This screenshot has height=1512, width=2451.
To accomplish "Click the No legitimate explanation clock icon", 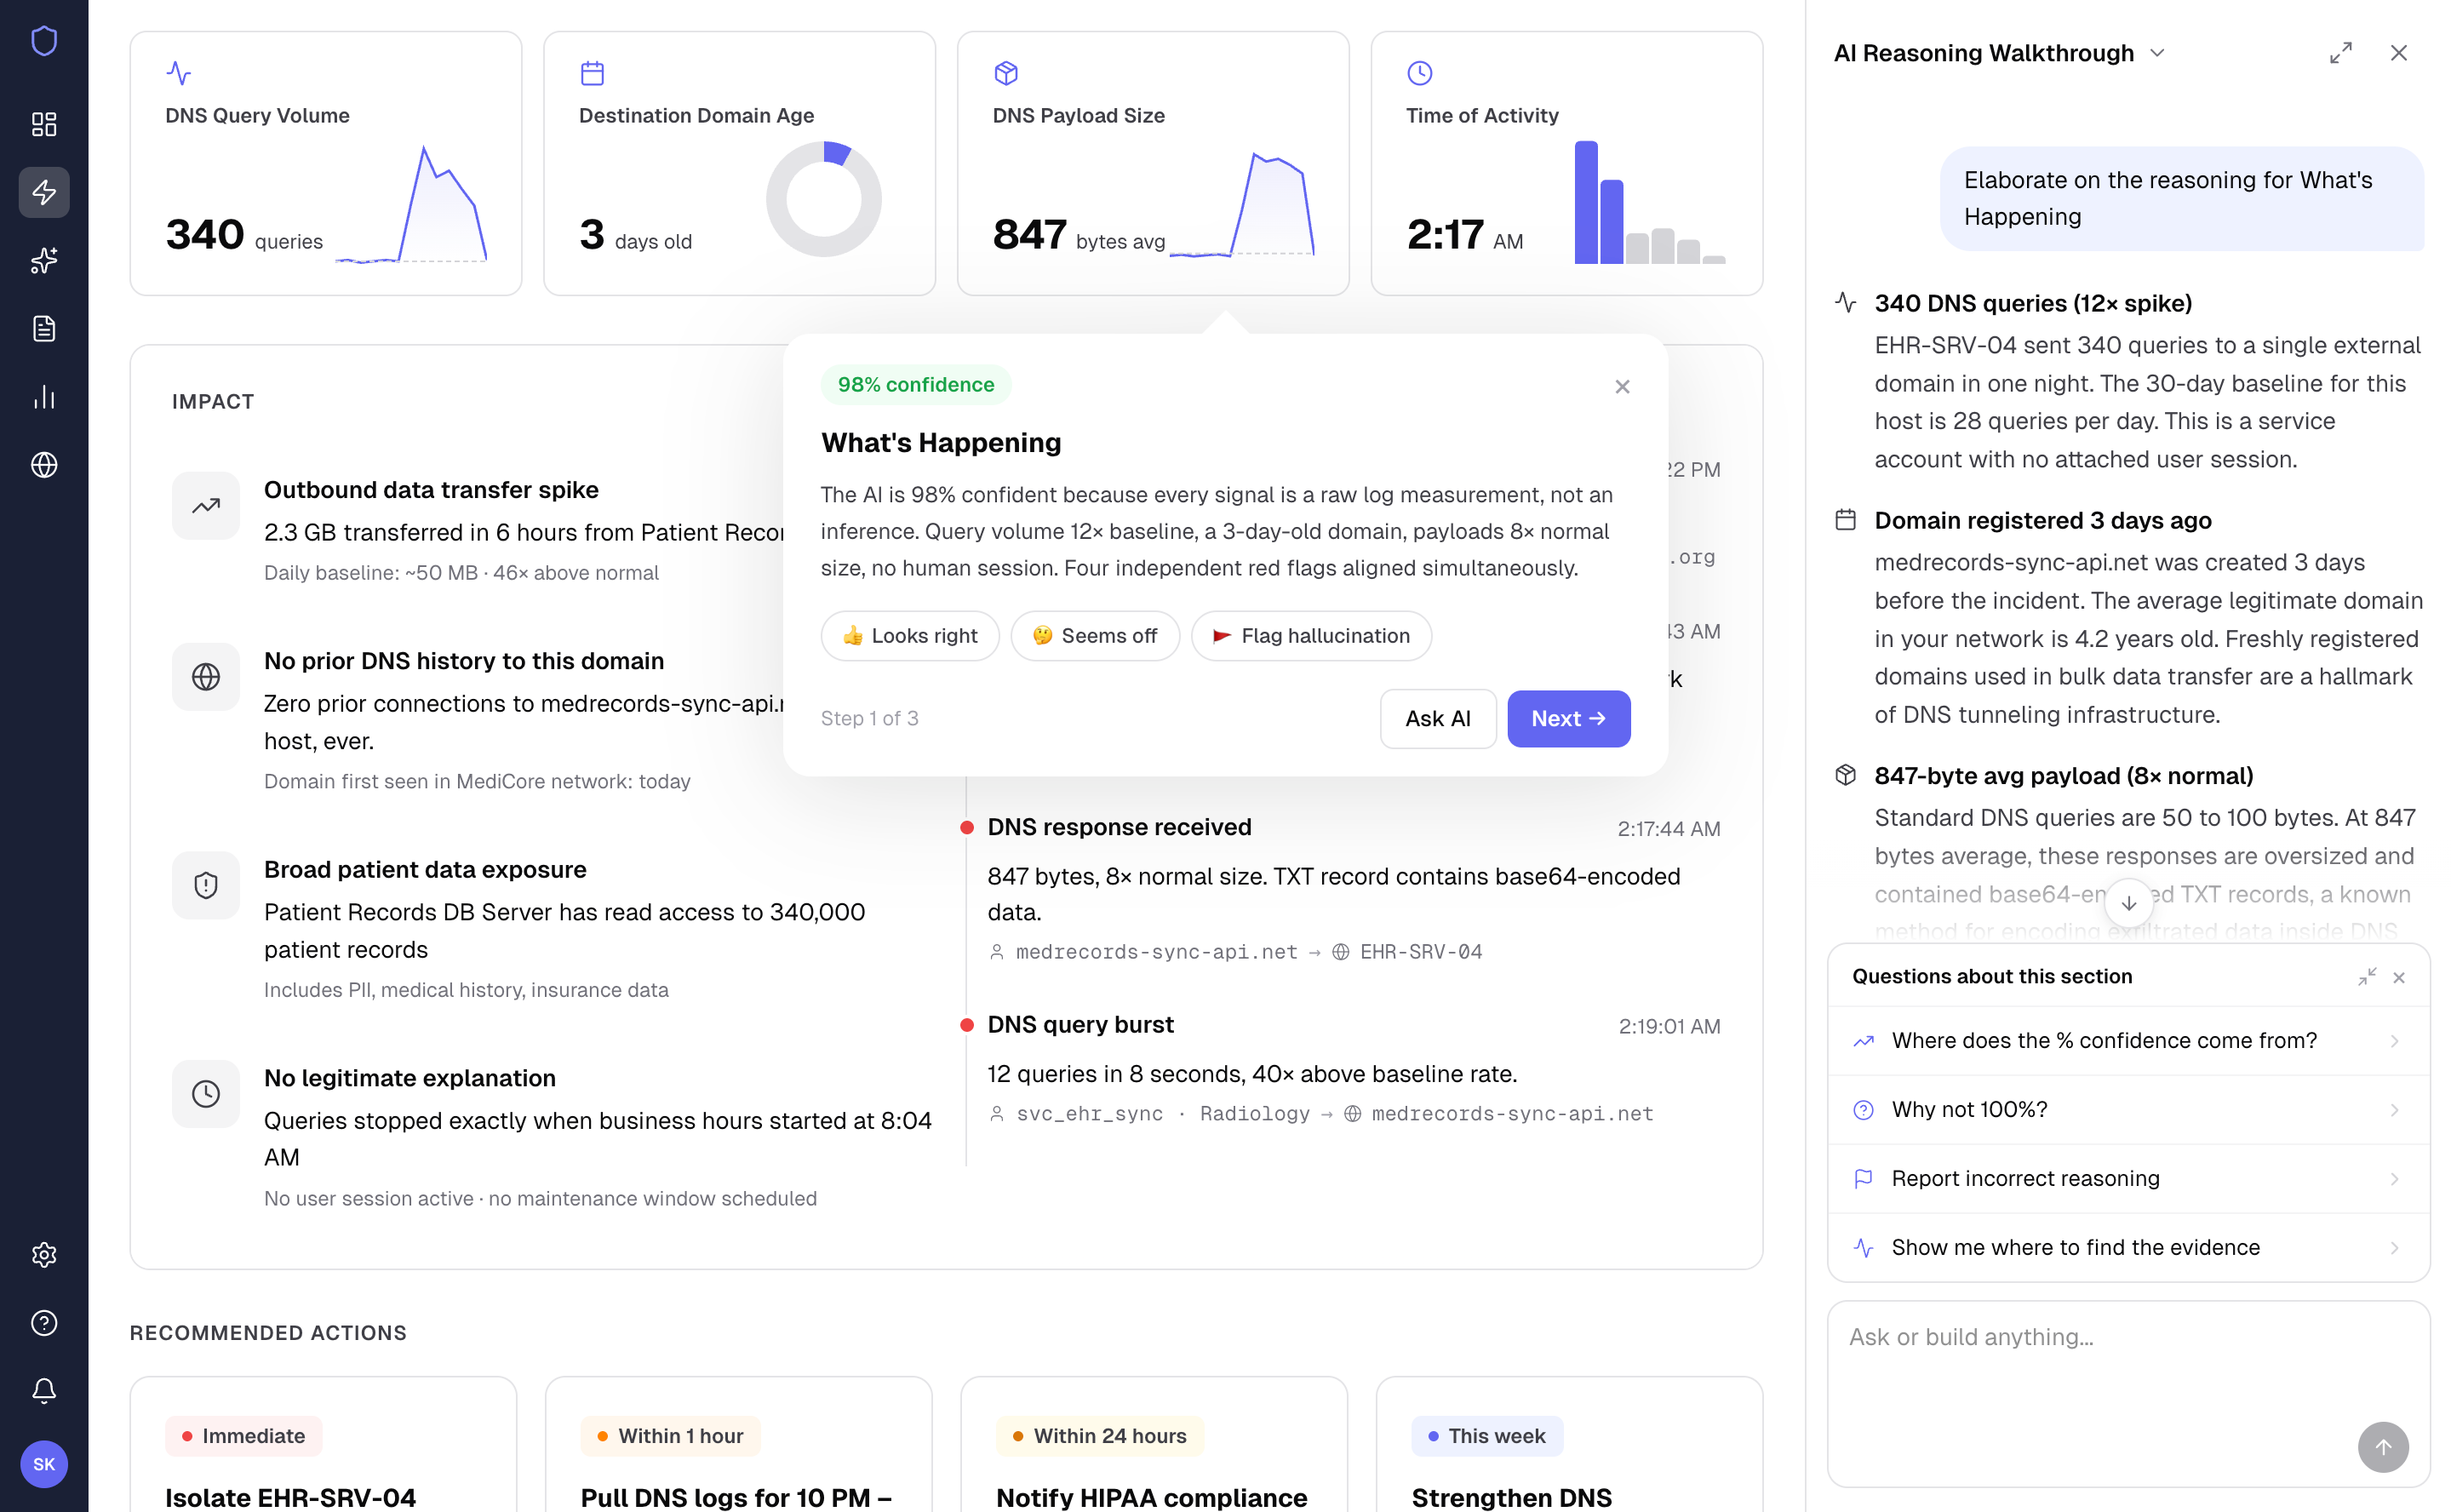I will pyautogui.click(x=206, y=1094).
